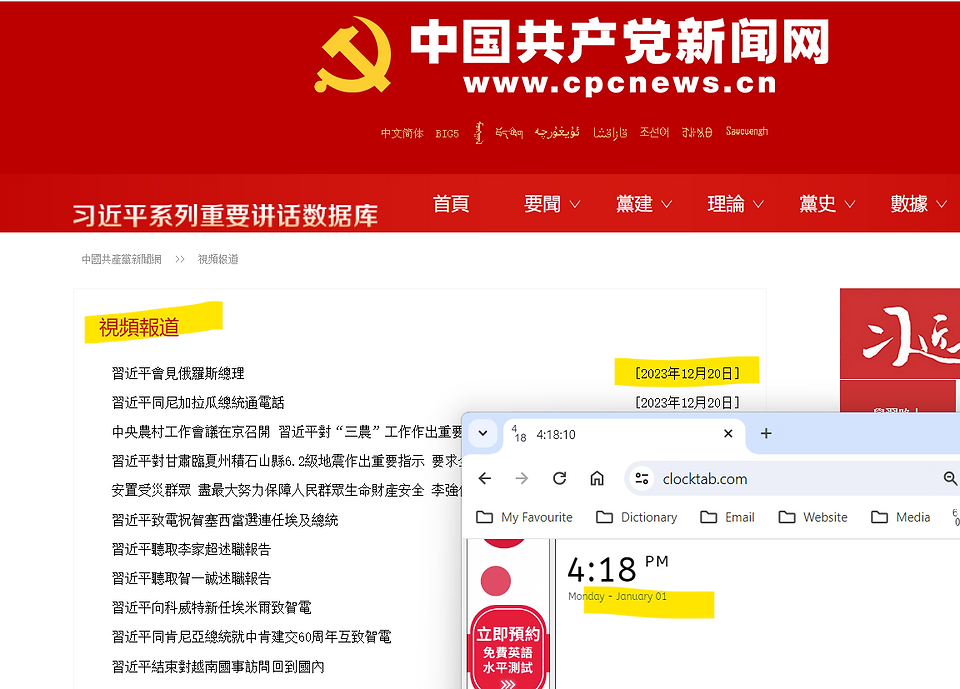Open the Media bookmark folder
960x689 pixels.
coord(901,518)
